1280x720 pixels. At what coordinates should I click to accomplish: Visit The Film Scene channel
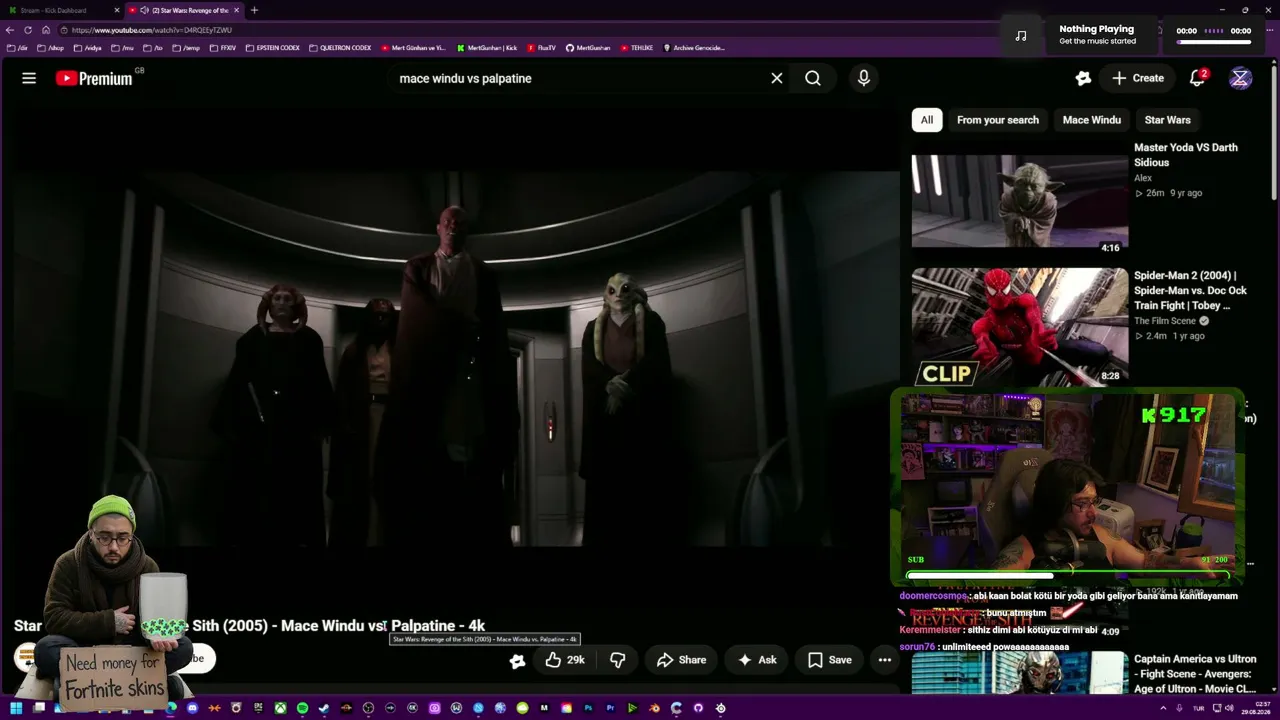1165,321
